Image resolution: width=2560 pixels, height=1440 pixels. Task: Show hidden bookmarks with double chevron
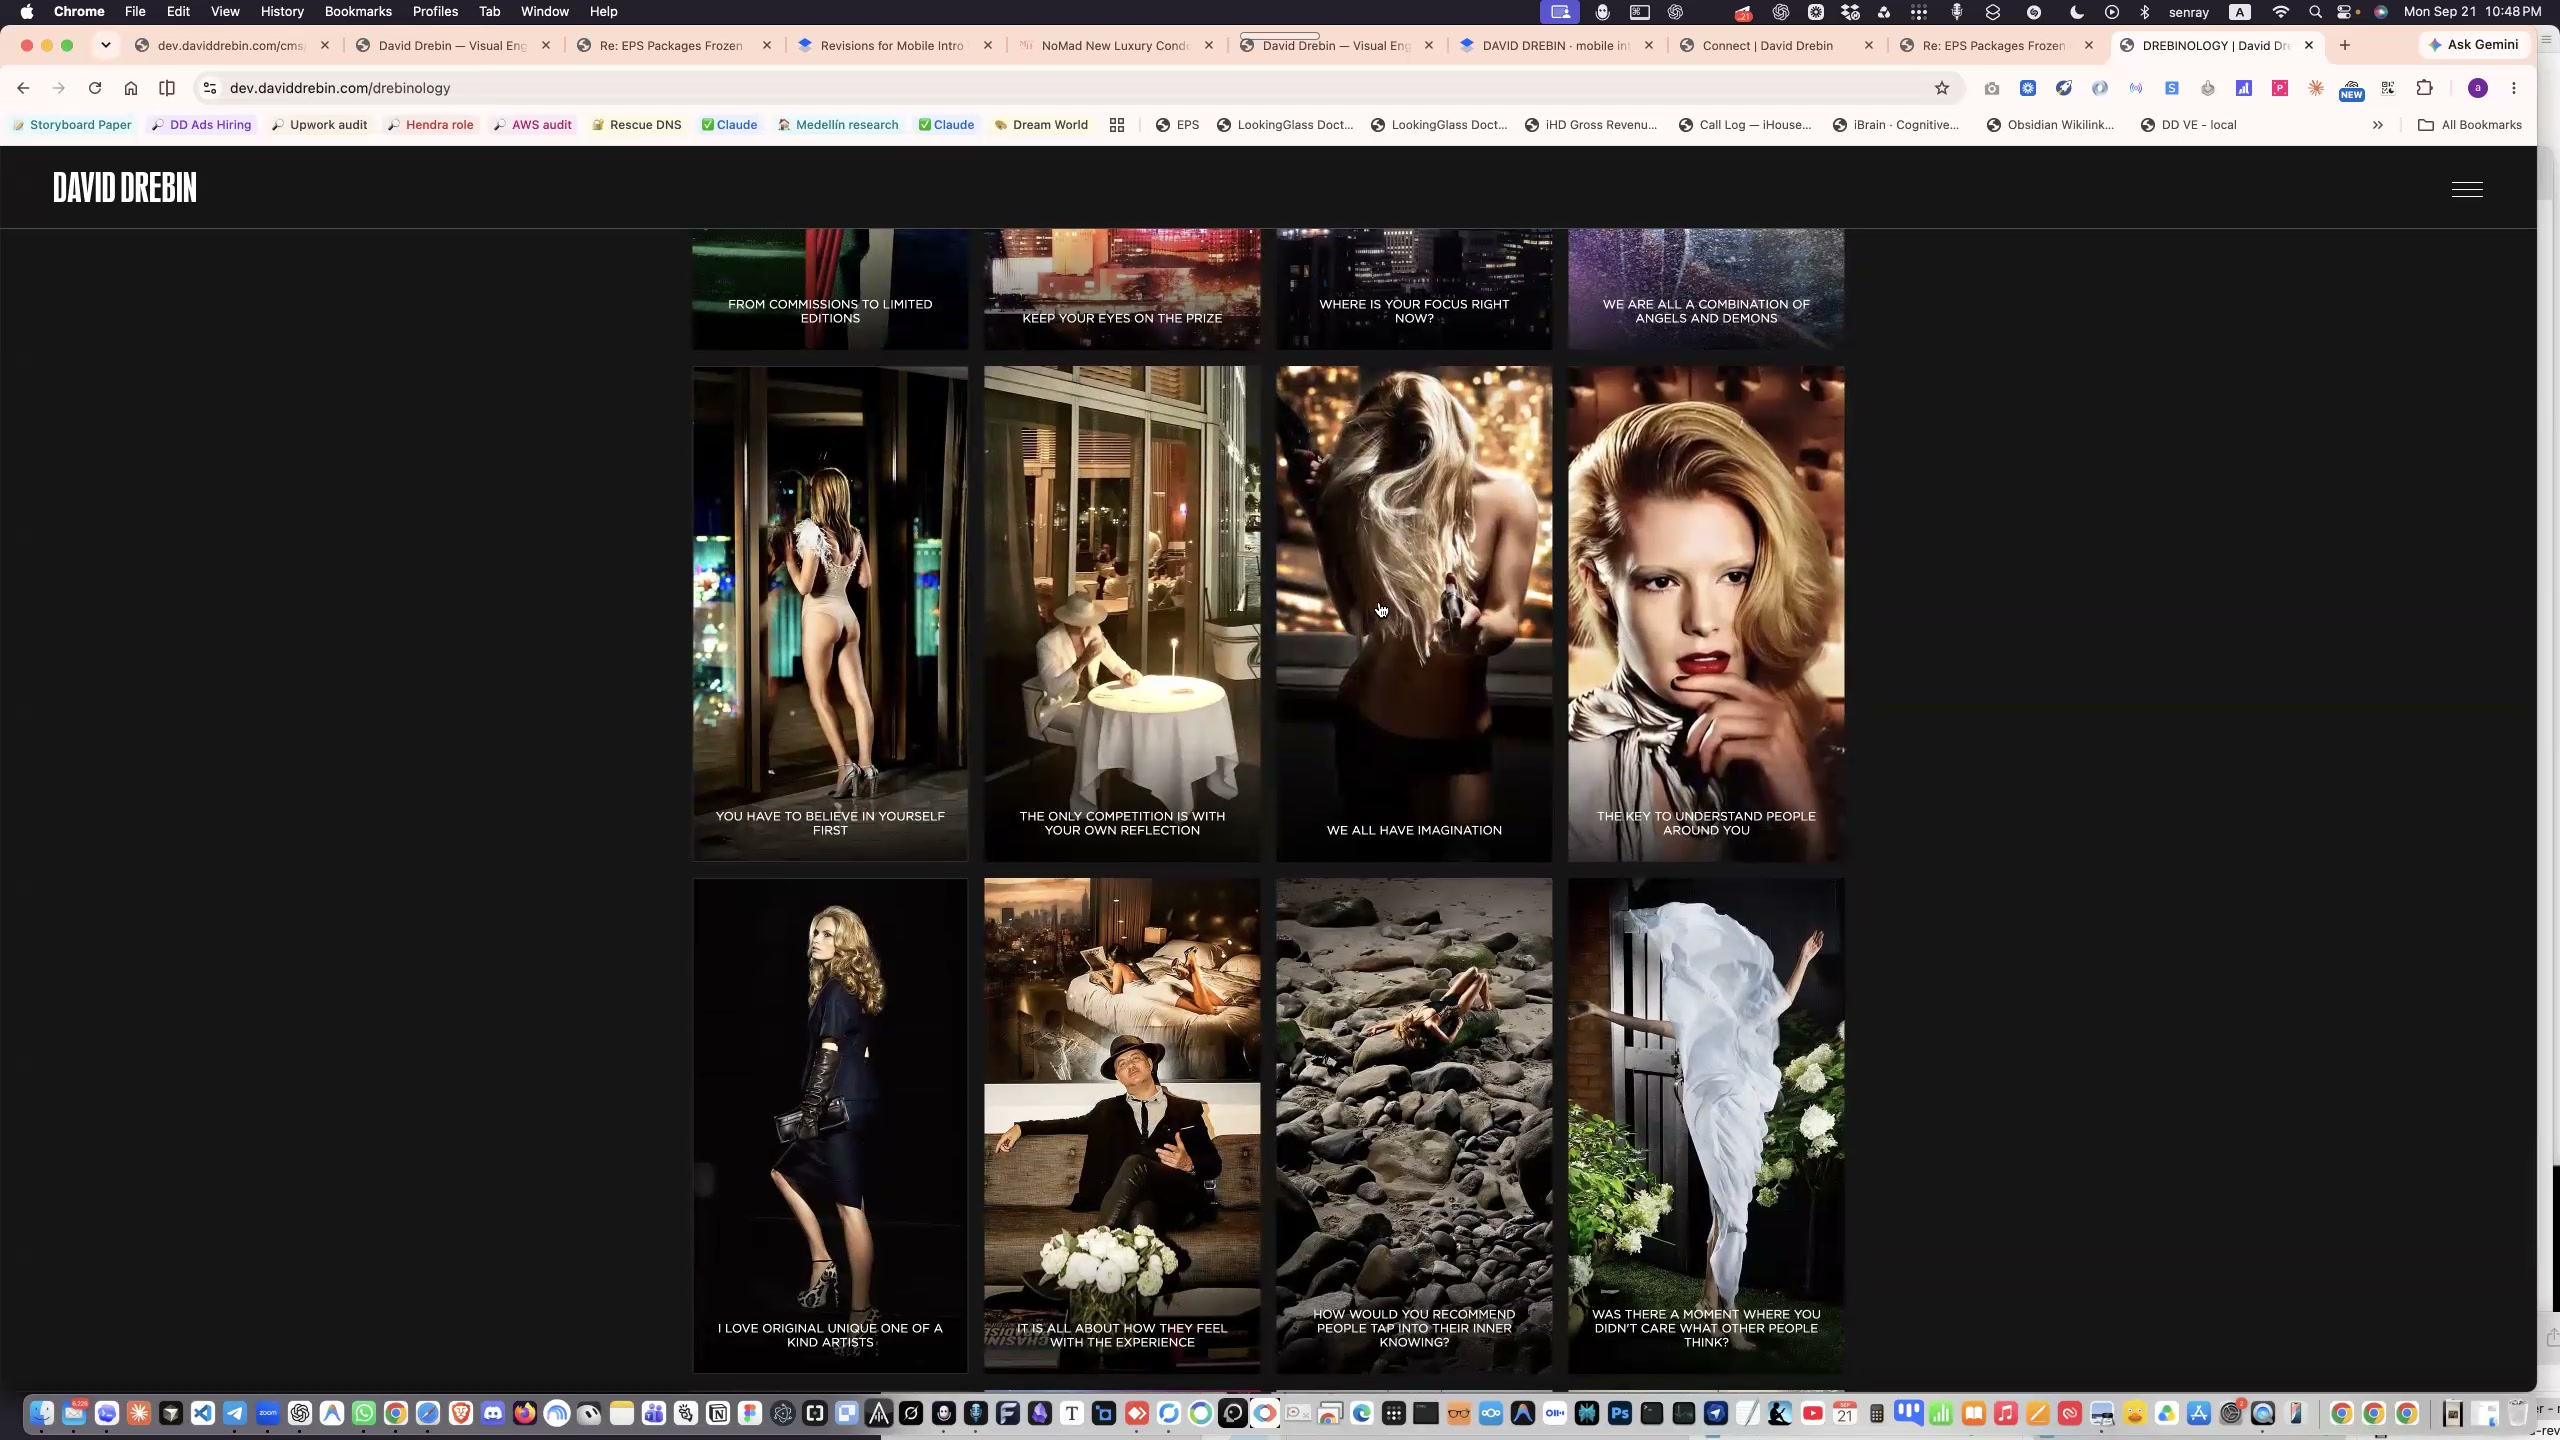(2378, 125)
